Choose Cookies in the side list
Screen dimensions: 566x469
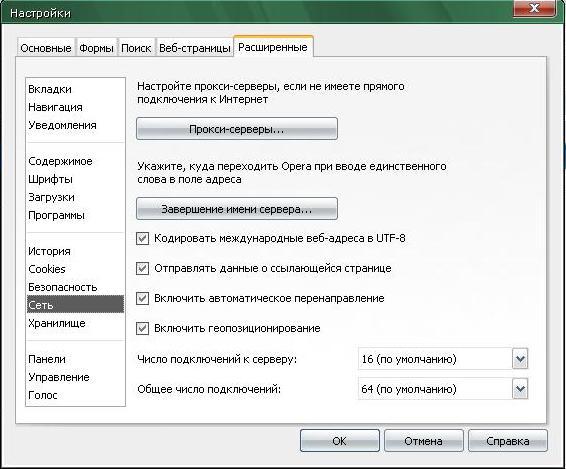coord(47,269)
